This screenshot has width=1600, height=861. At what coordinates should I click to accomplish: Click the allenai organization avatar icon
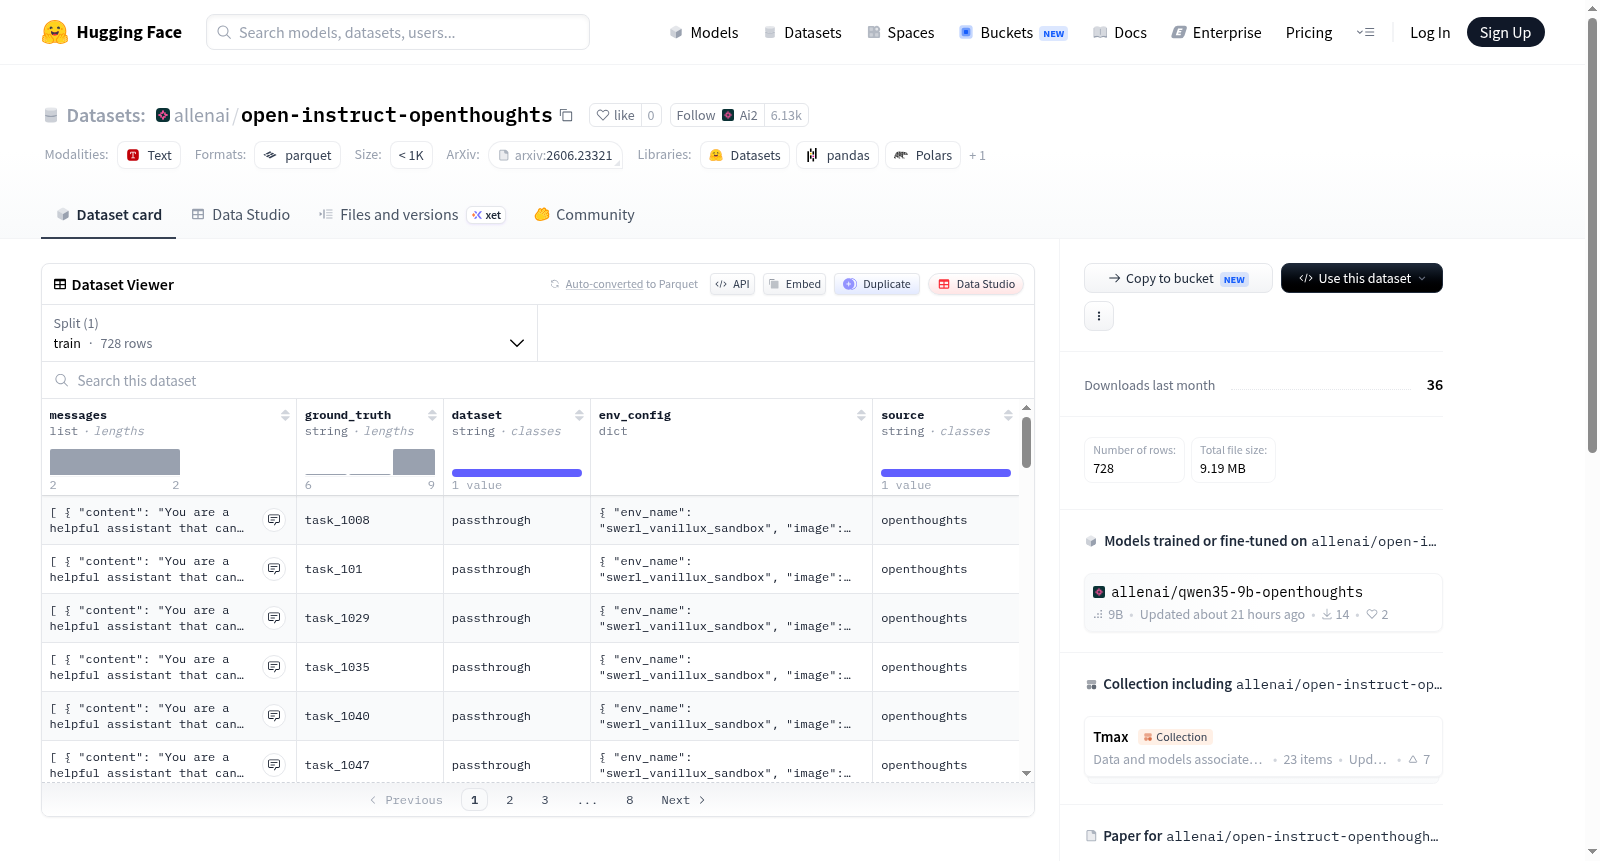click(163, 115)
